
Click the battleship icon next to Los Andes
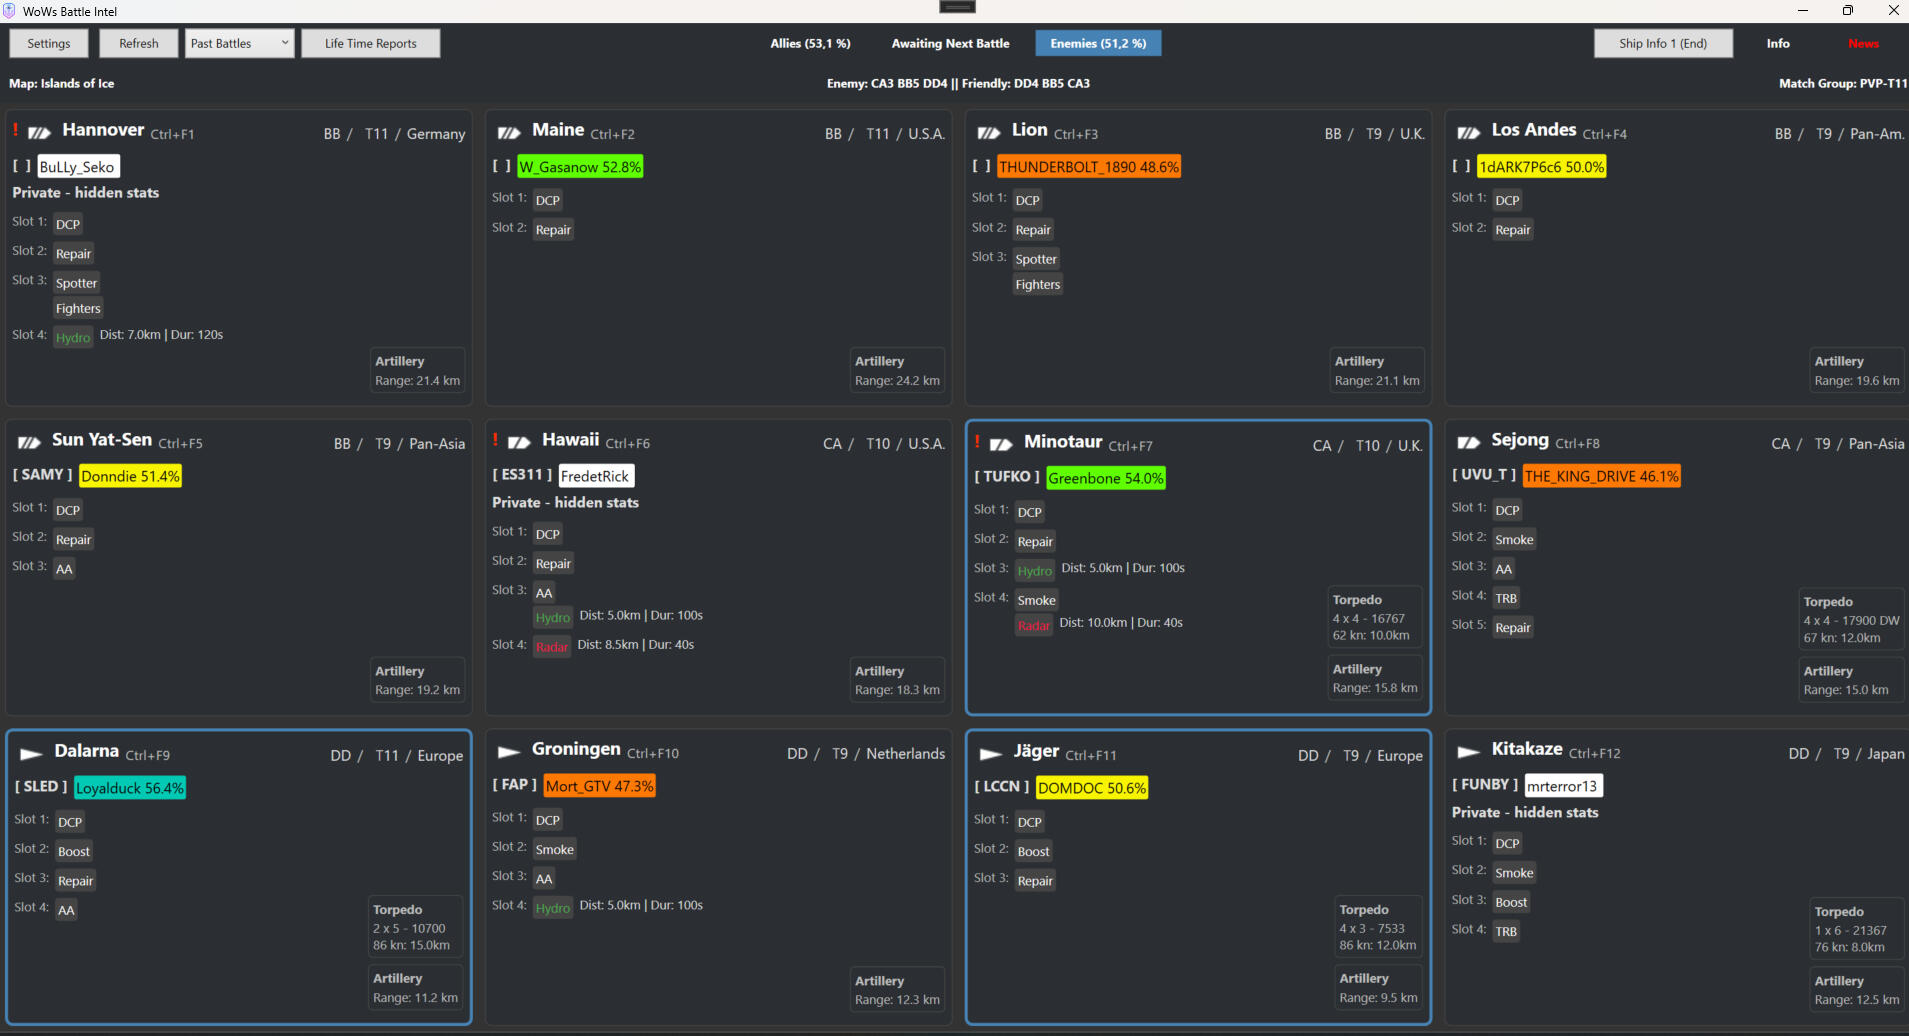pos(1468,133)
